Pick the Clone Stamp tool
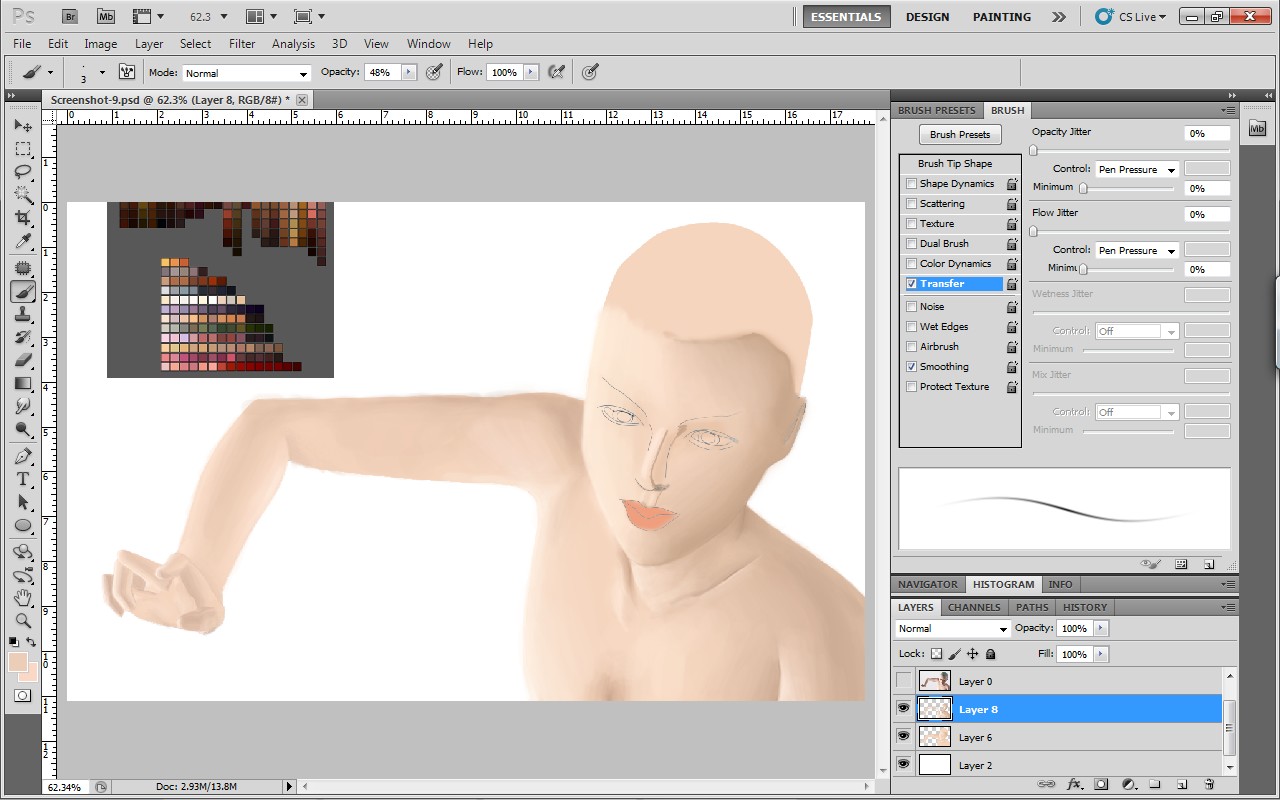1280x800 pixels. tap(23, 314)
